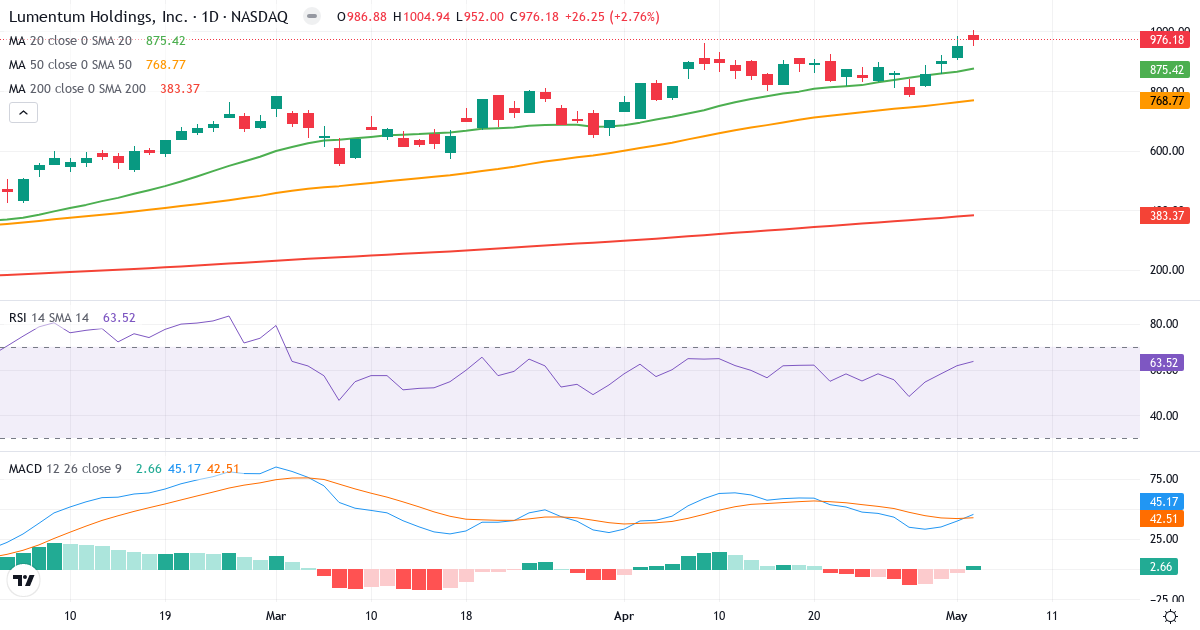This screenshot has height=630, width=1200.
Task: Click the Apr label on time axis
Action: tap(625, 618)
